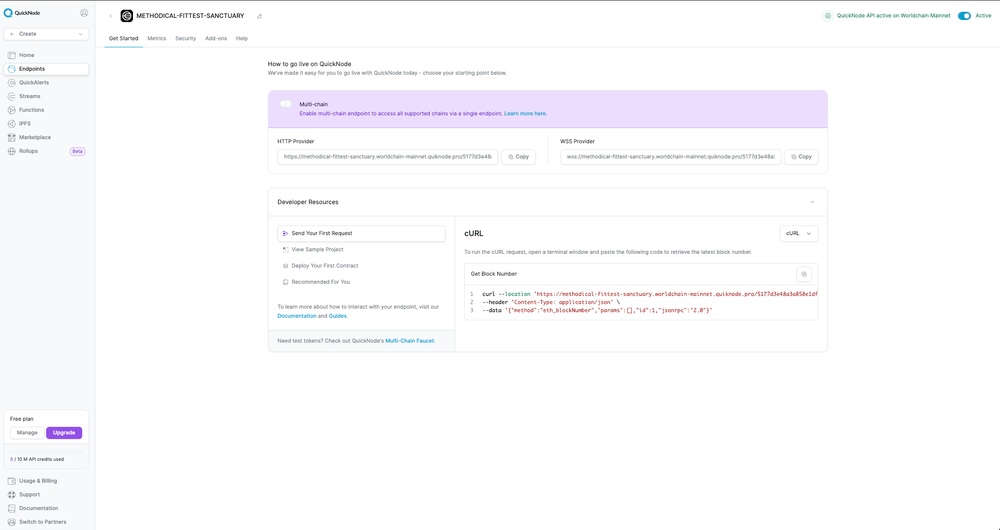Select View Sample Project item
Image resolution: width=1000 pixels, height=530 pixels.
coord(361,250)
